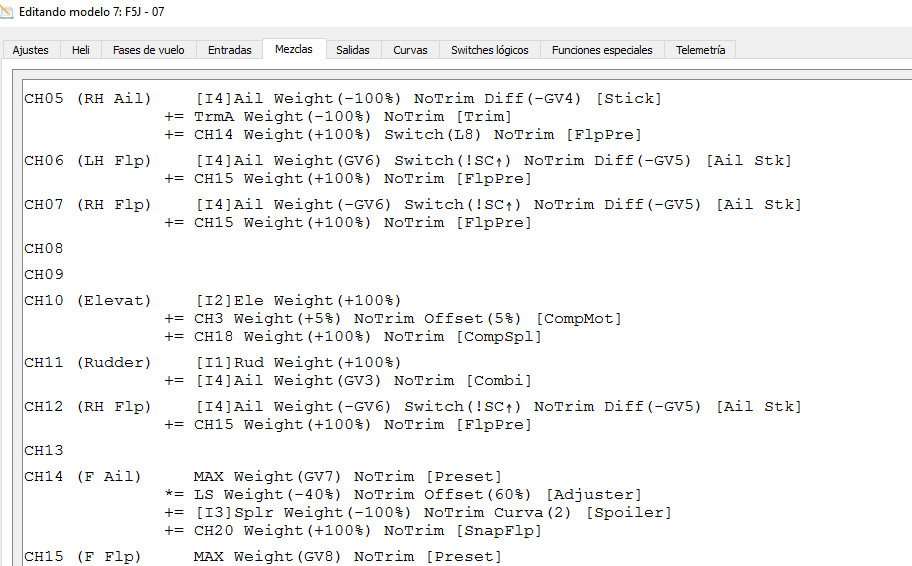Switch to Funciones especiales tab
The width and height of the screenshot is (912, 566).
pos(602,50)
